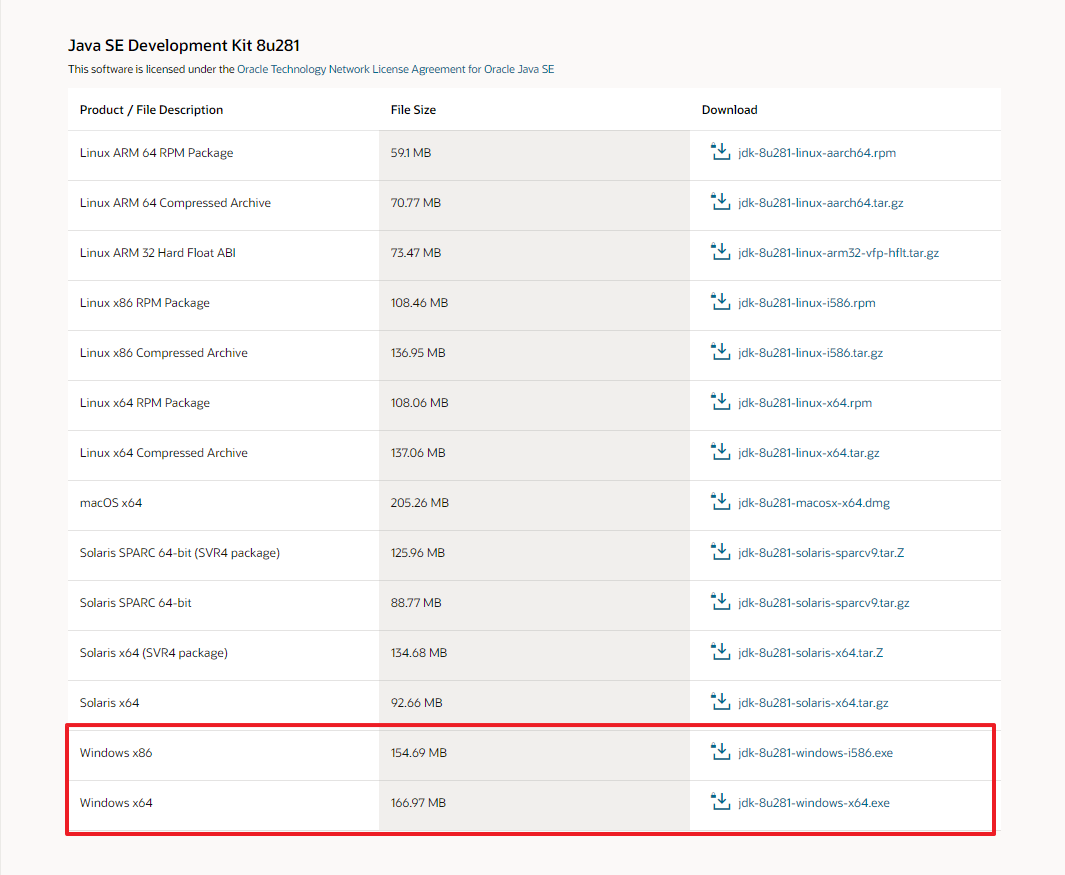Click Product / File Description column header

151,110
